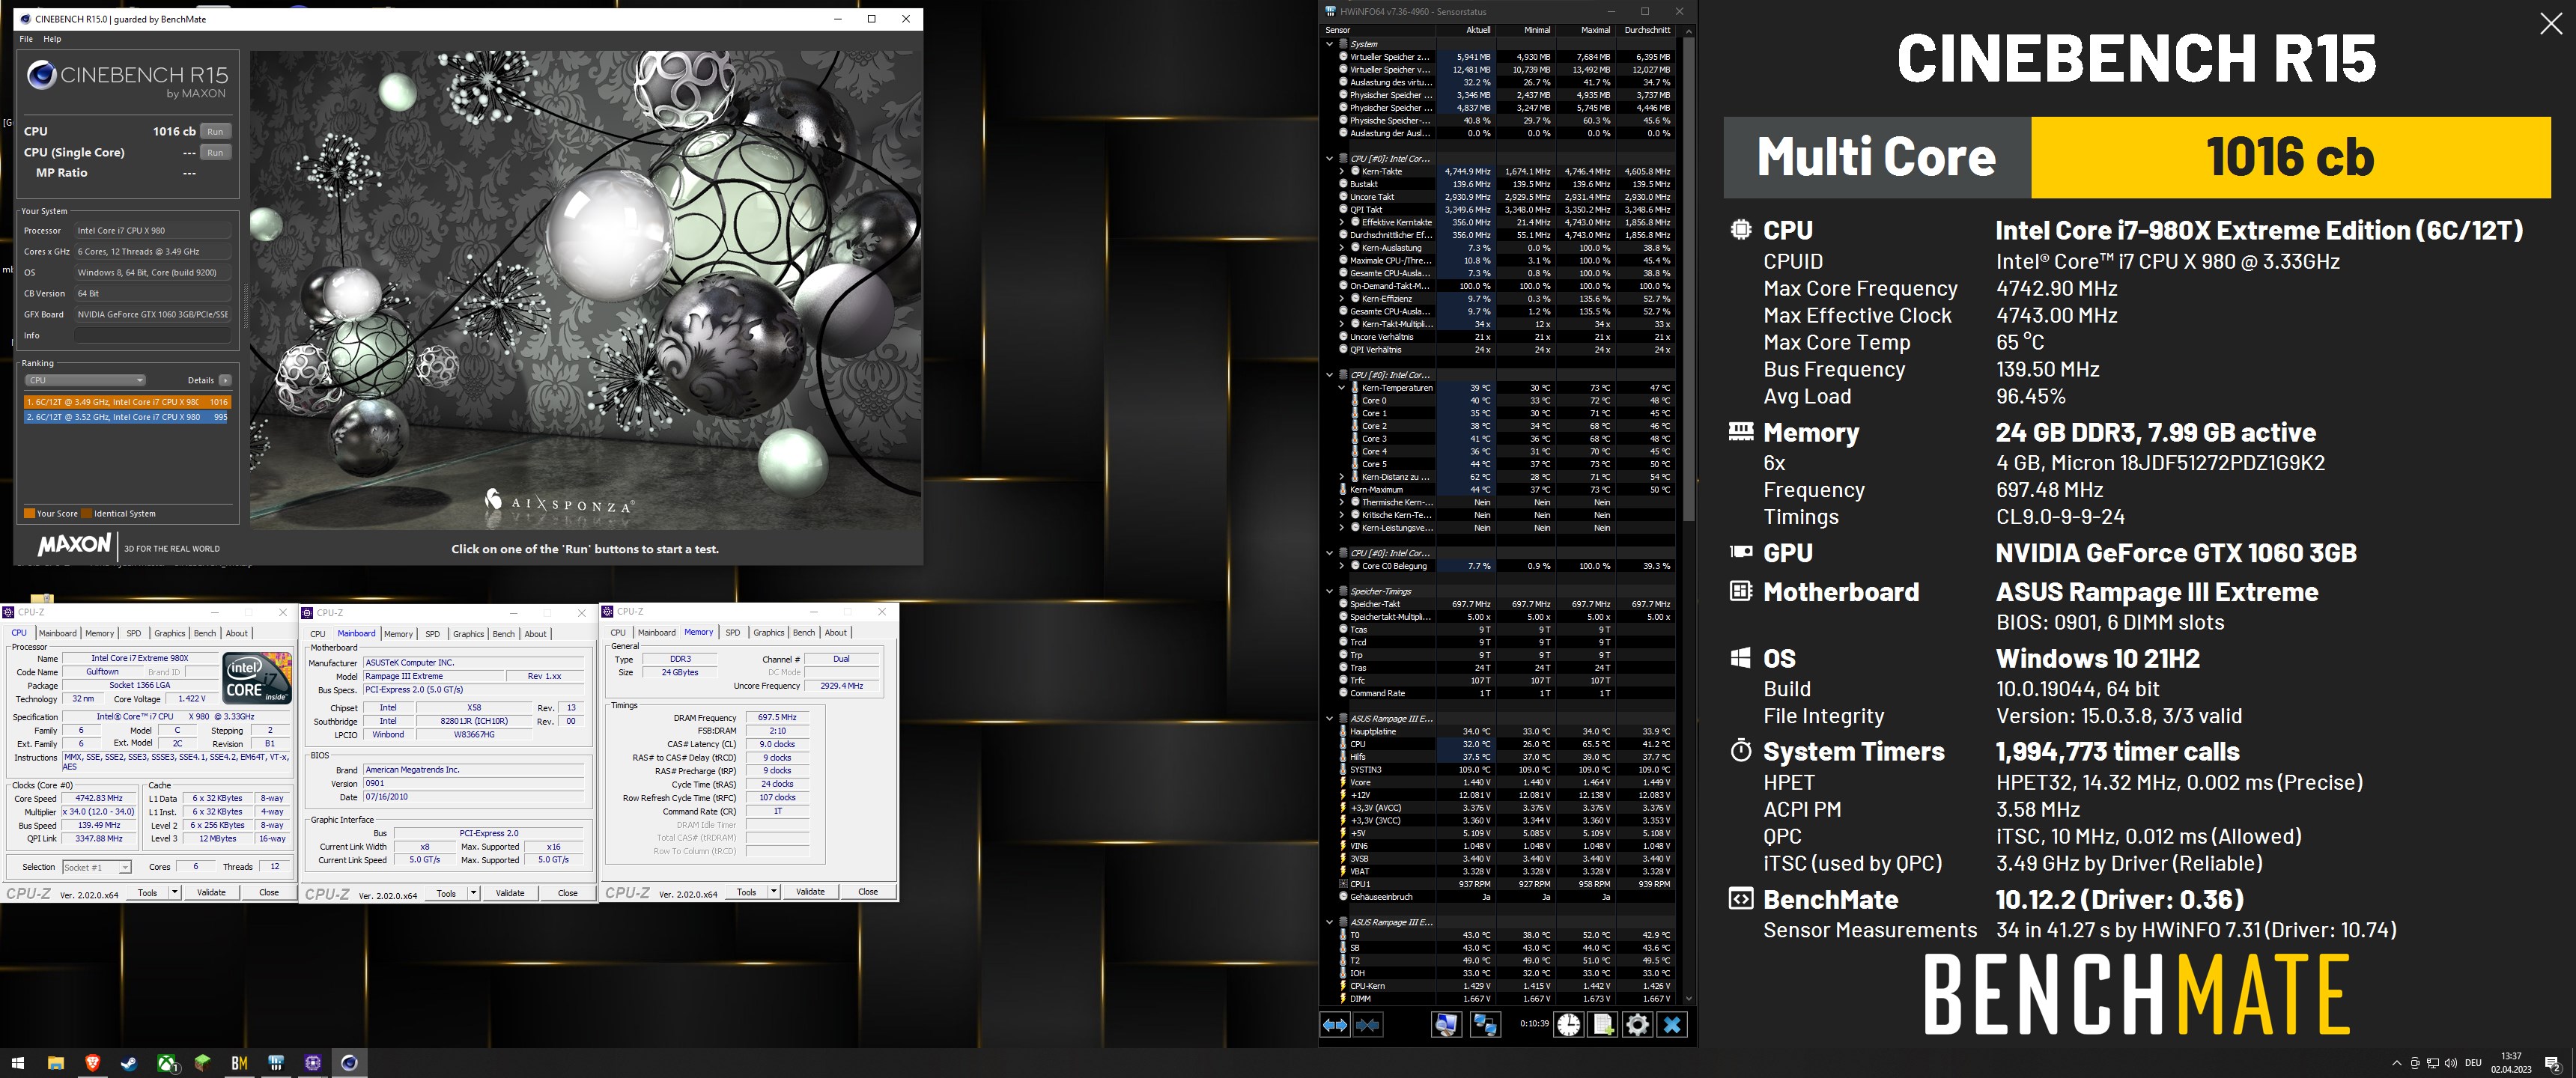
Task: Select Graphics tab in CPU-Z Memory window
Action: [x=768, y=632]
